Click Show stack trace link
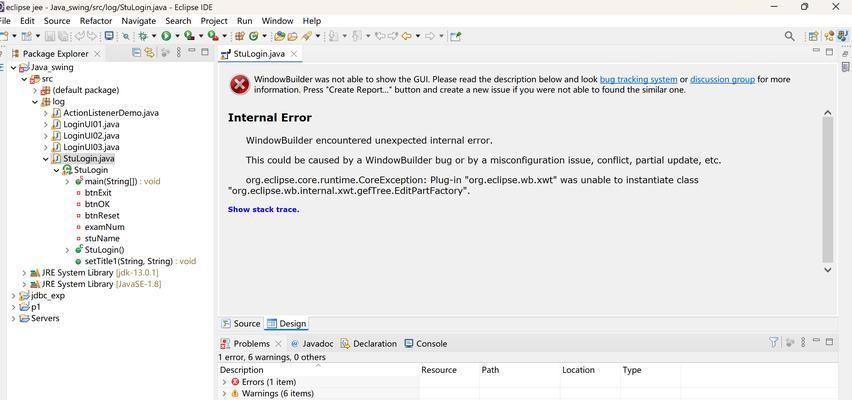The width and height of the screenshot is (852, 400). 264,209
